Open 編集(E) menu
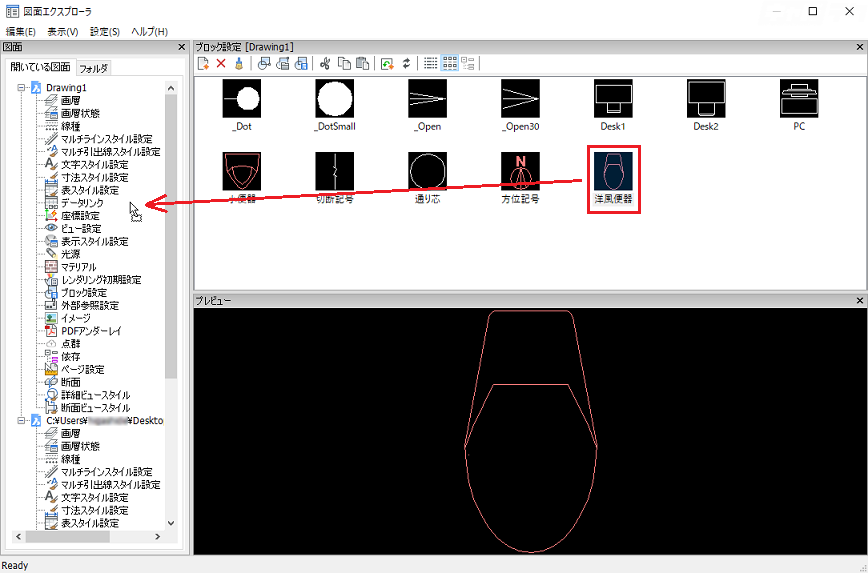Screen dimensions: 868x573 tap(21, 32)
